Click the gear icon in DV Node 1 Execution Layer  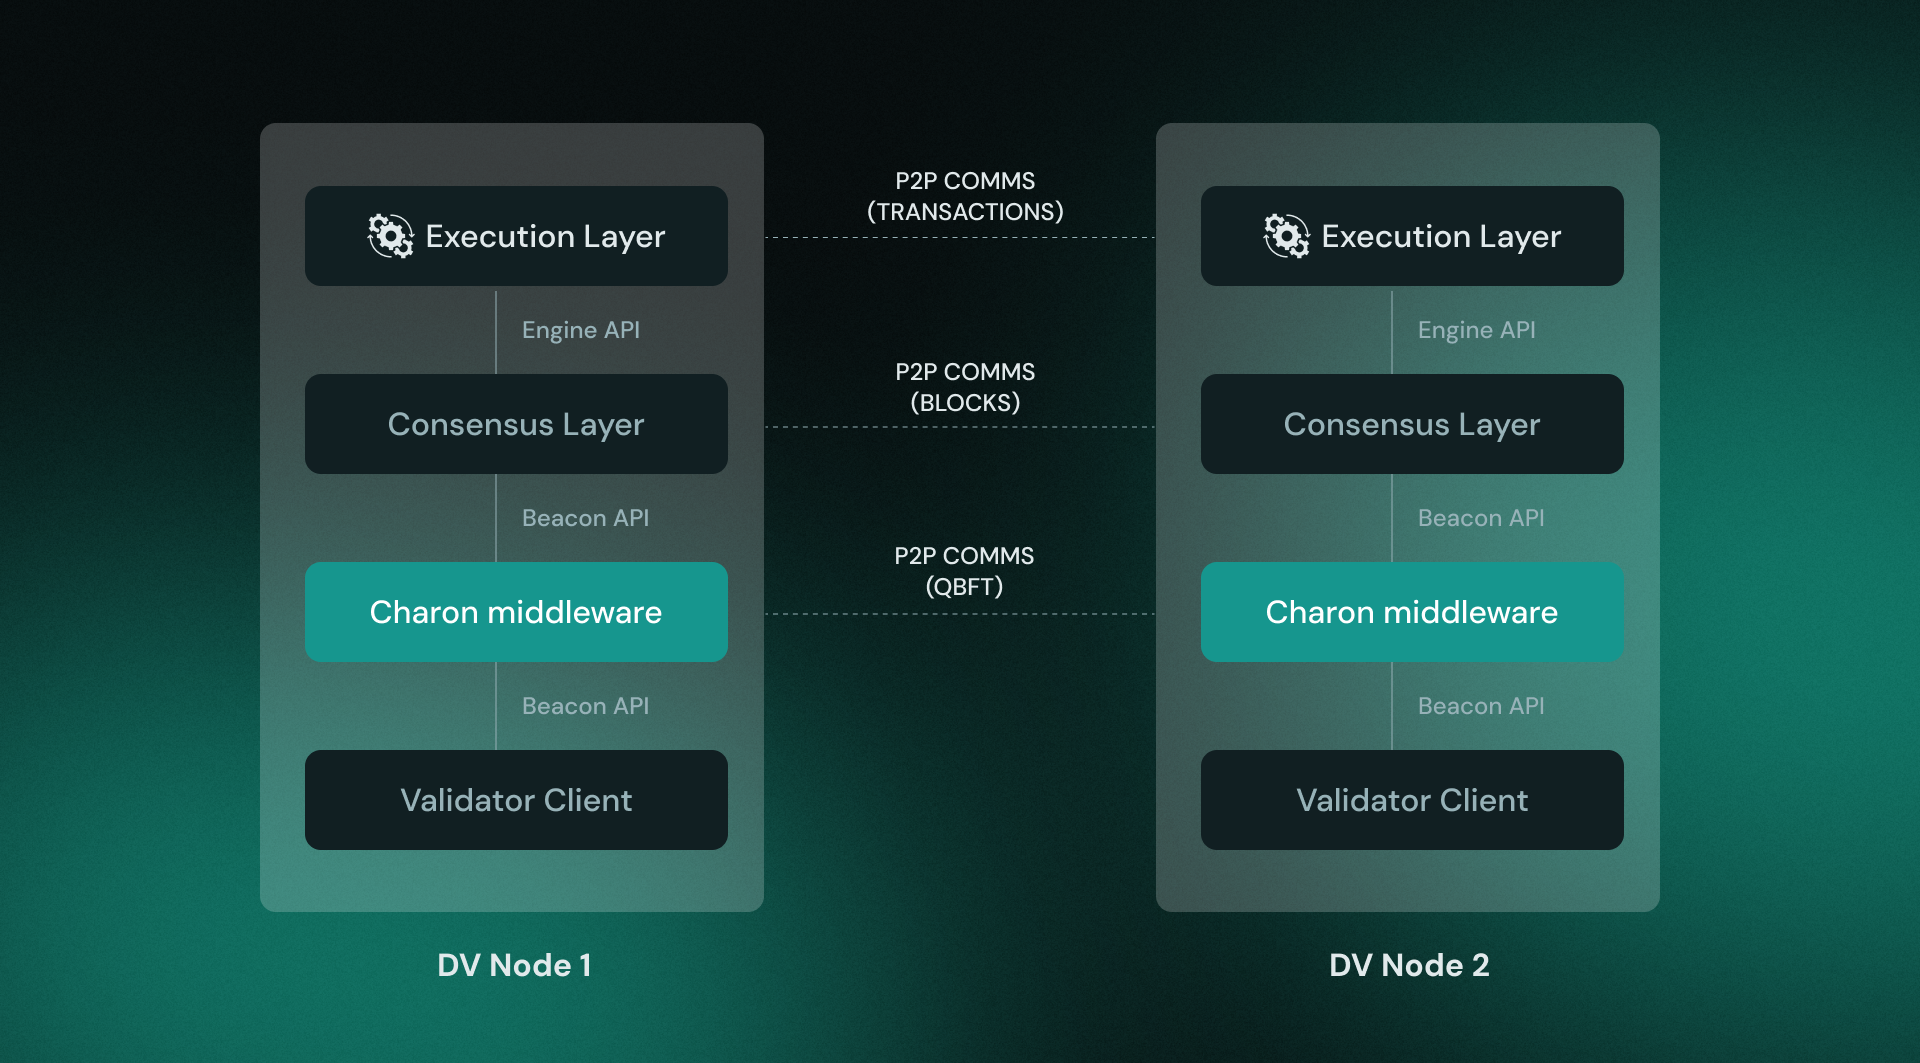pos(390,236)
